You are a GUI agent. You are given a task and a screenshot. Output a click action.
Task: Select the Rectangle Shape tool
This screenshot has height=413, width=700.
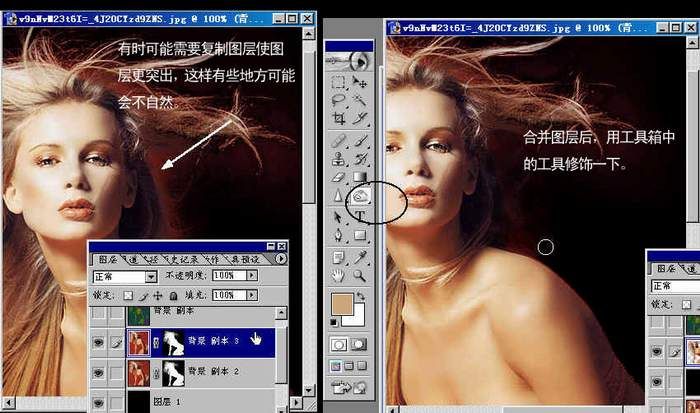[360, 235]
